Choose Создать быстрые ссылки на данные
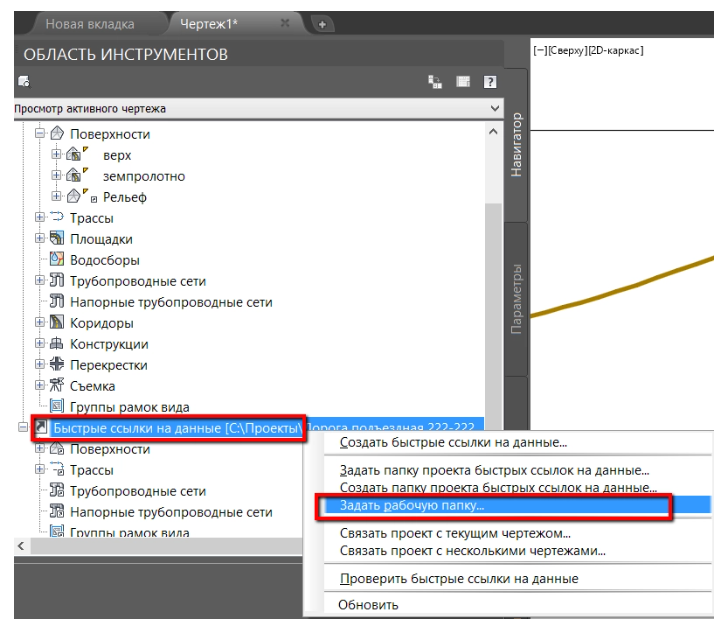 point(453,443)
